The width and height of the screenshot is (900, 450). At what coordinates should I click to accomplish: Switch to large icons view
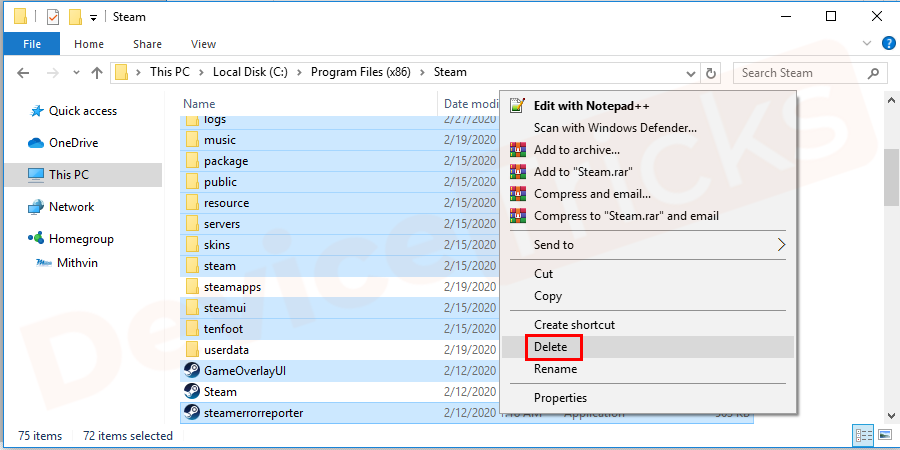[885, 435]
